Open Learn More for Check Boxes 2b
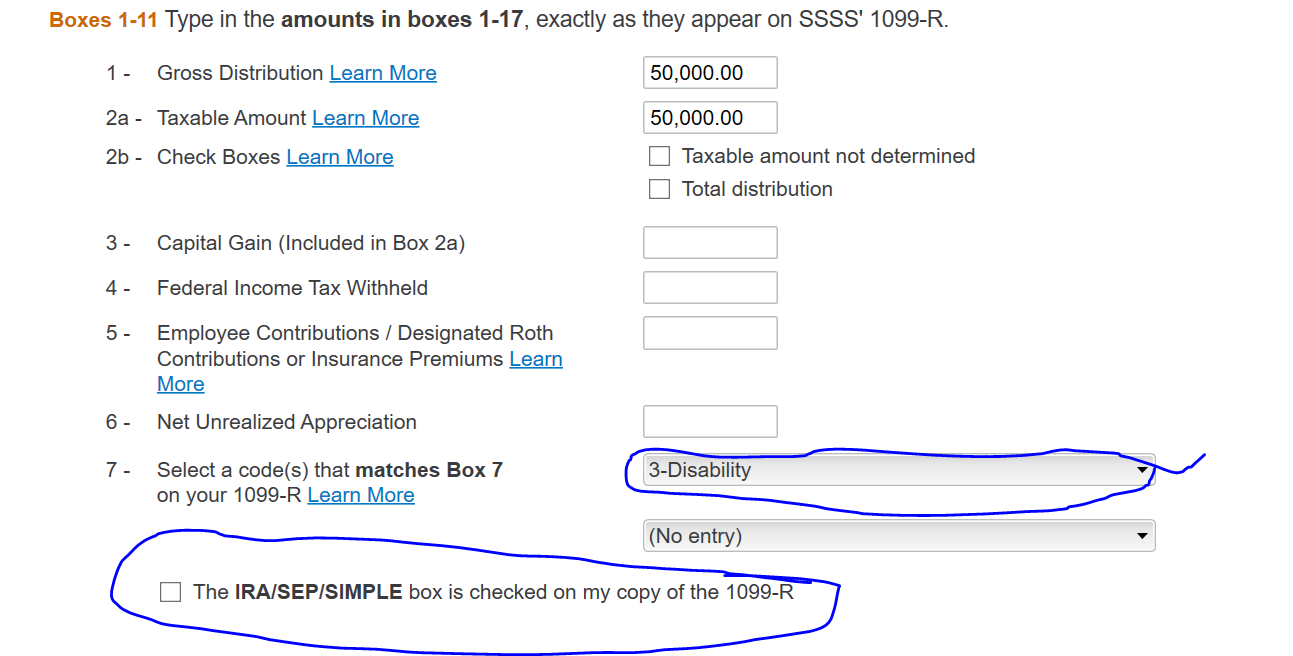Screen dimensions: 1293x656 coord(340,157)
